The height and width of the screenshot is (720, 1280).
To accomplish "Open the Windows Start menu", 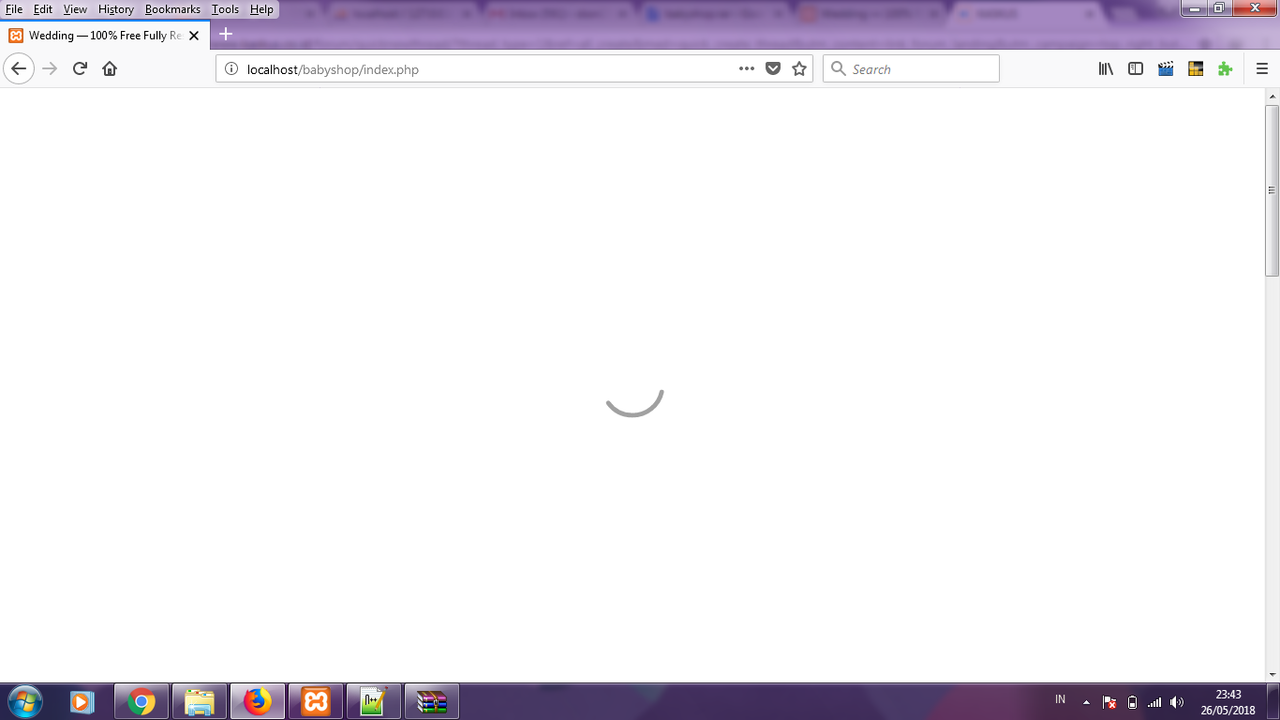I will tap(24, 702).
